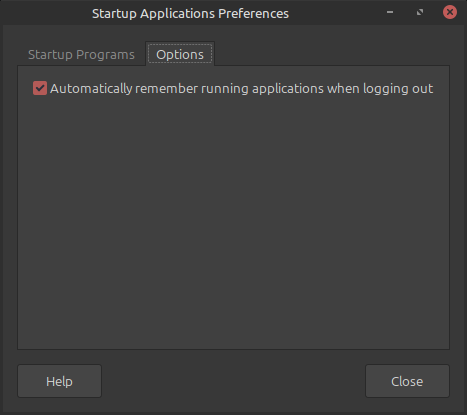This screenshot has width=467, height=415.
Task: Click the word 'Automatically' next to the checkbox
Action: click(x=91, y=89)
